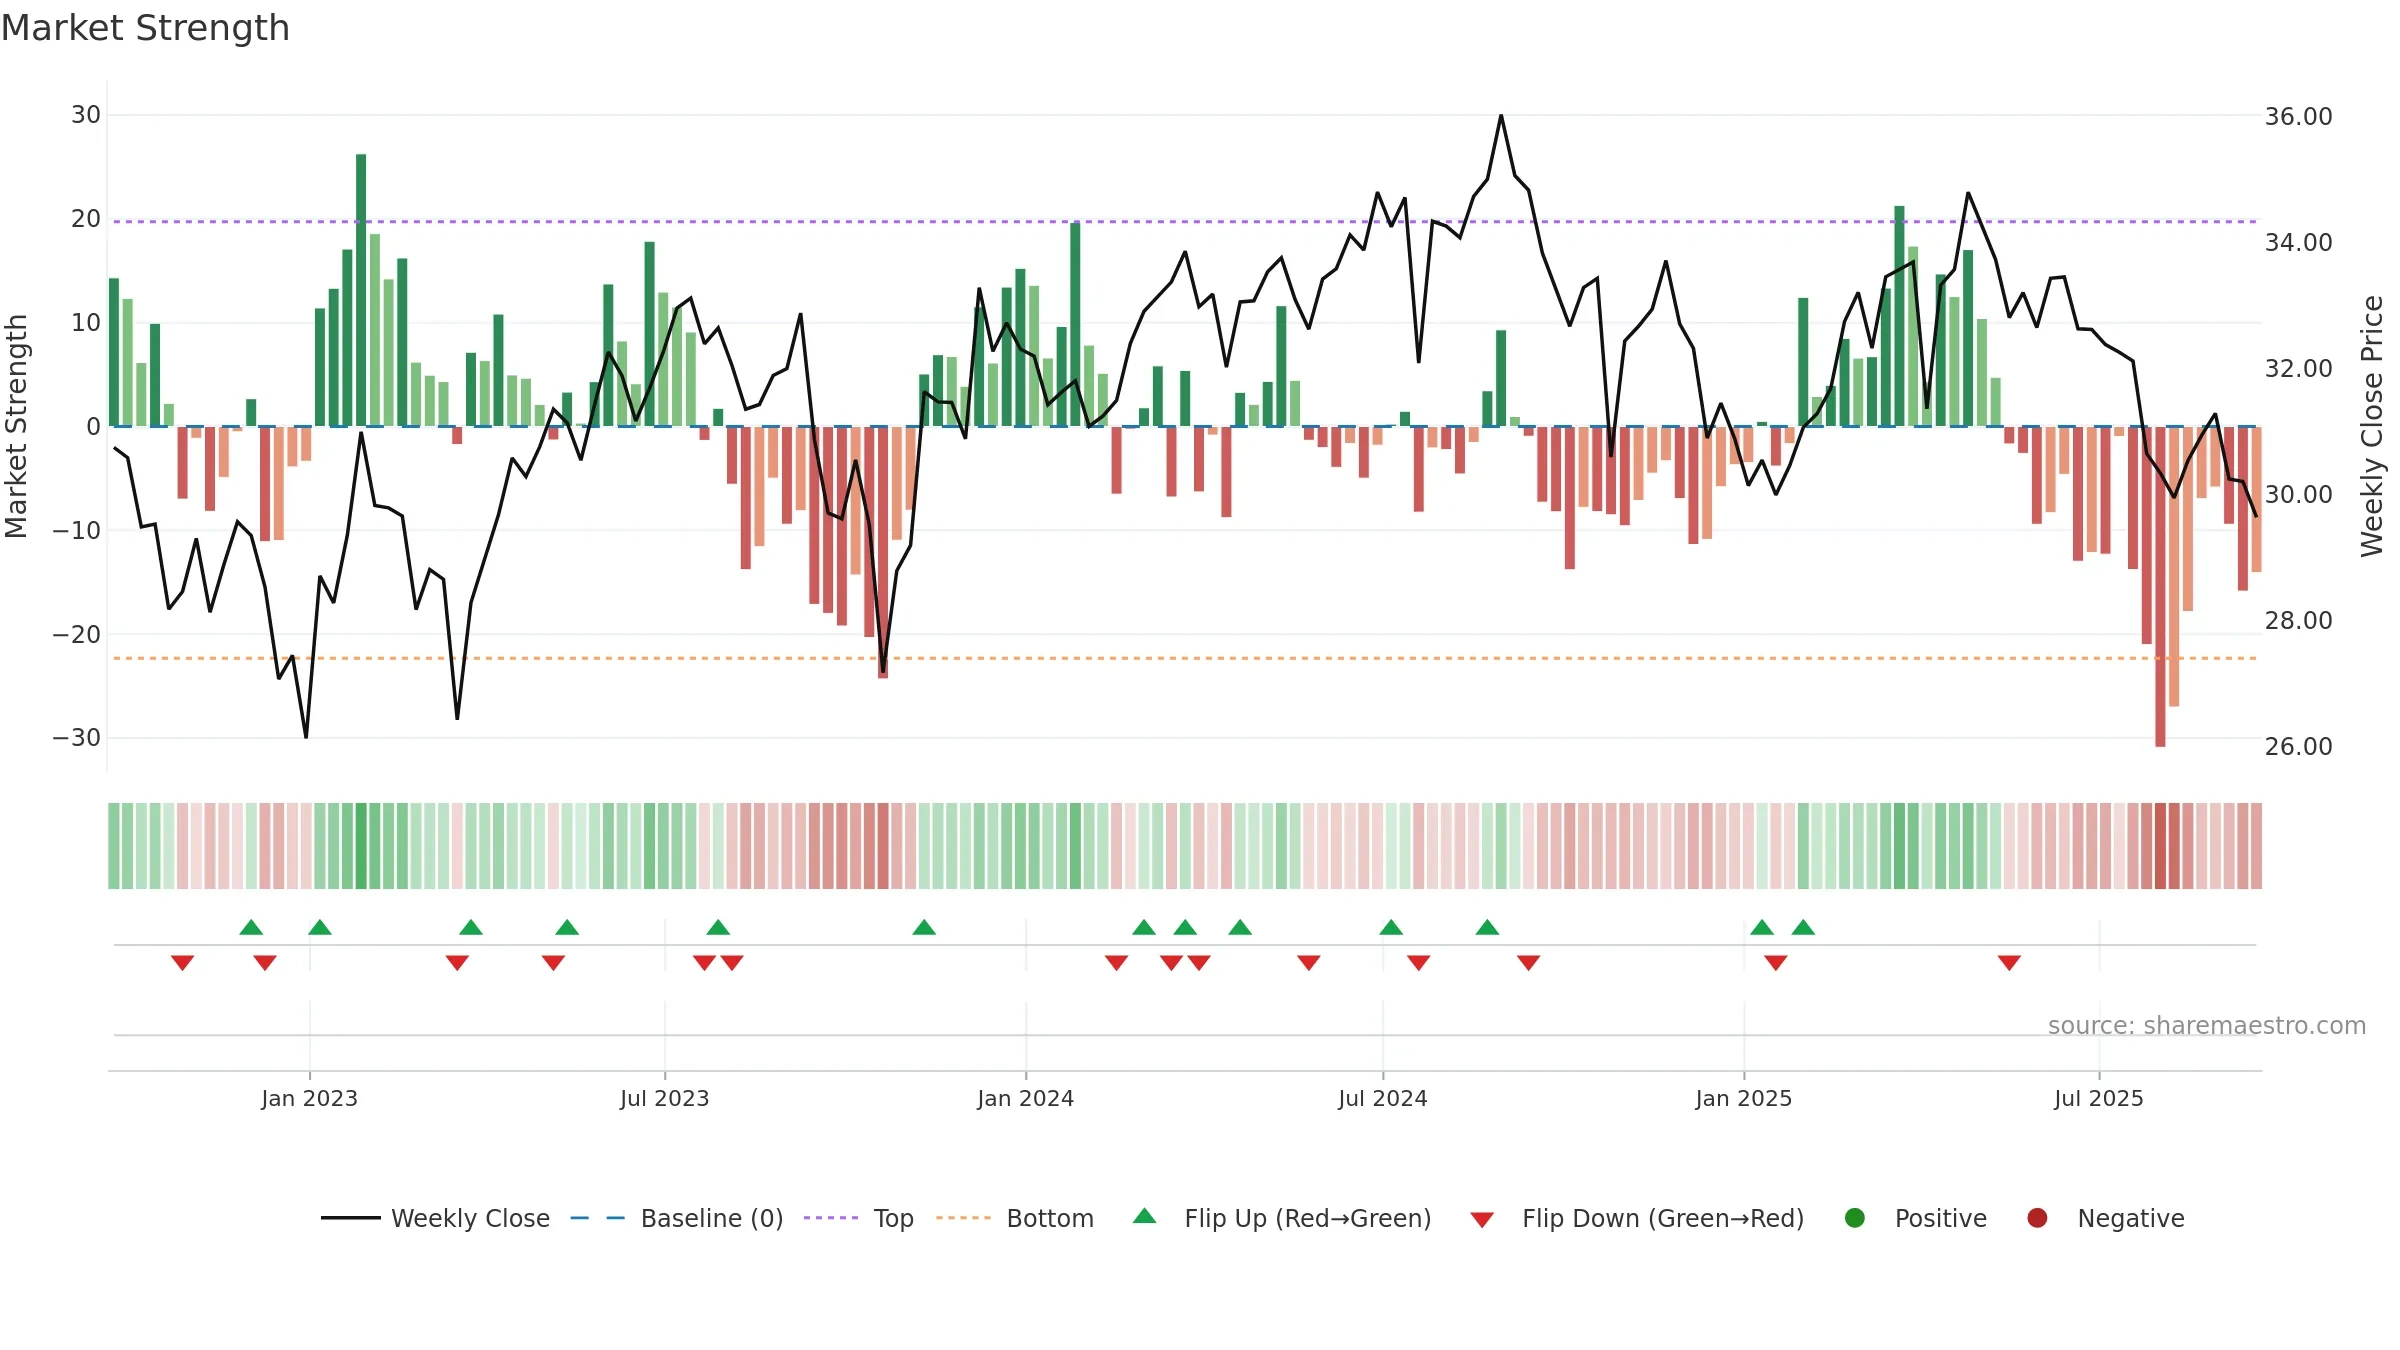The width and height of the screenshot is (2400, 1350).
Task: Toggle Flip Up (Red→Green) legend entry
Action: (1282, 1218)
